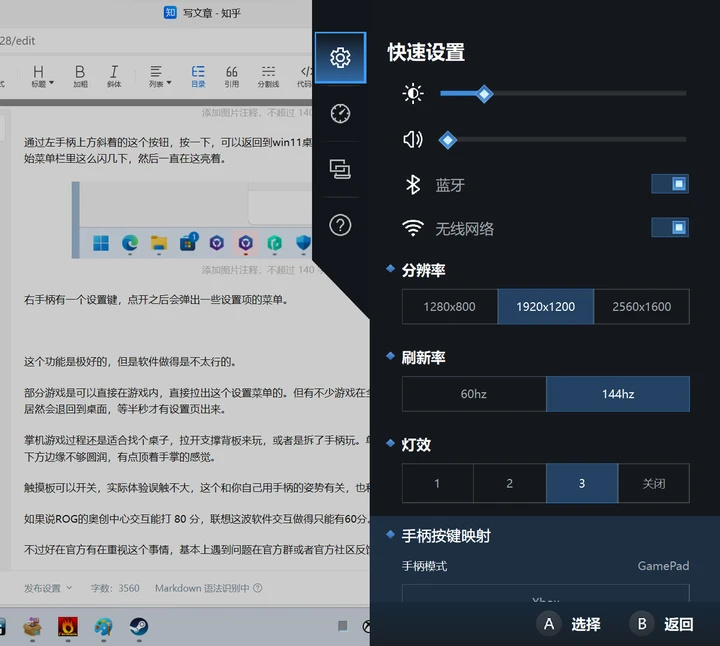Viewport: 720px width, 646px height.
Task: Expand 发布设置 publish settings
Action: [x=48, y=588]
